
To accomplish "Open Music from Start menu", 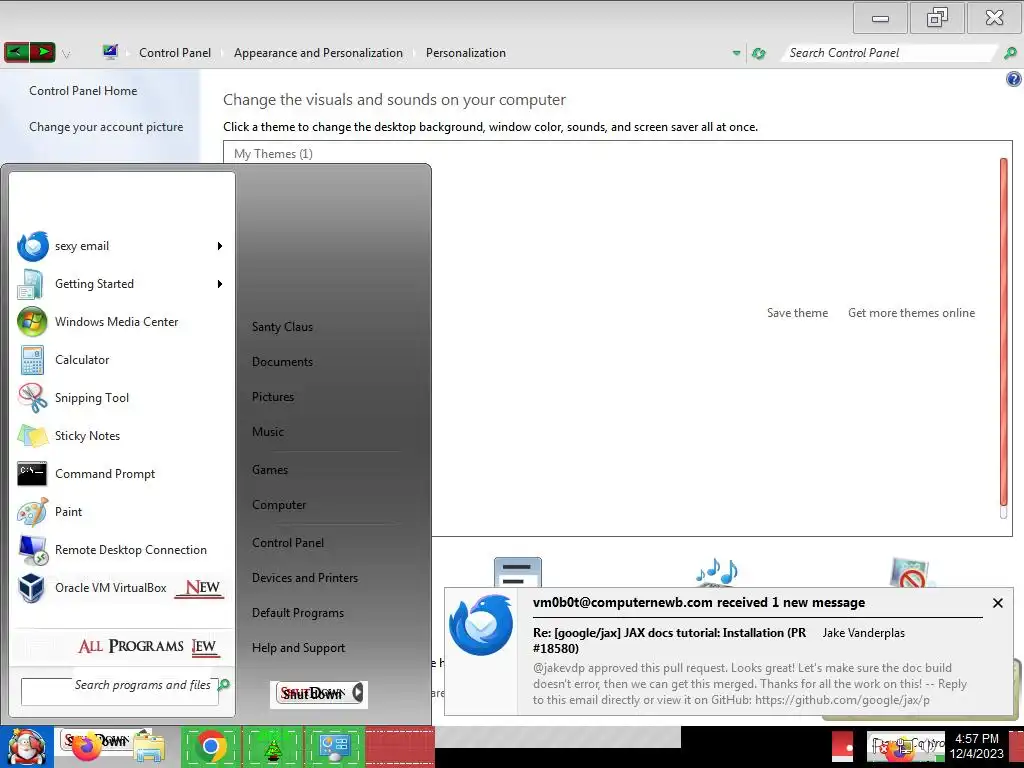I will [x=268, y=432].
